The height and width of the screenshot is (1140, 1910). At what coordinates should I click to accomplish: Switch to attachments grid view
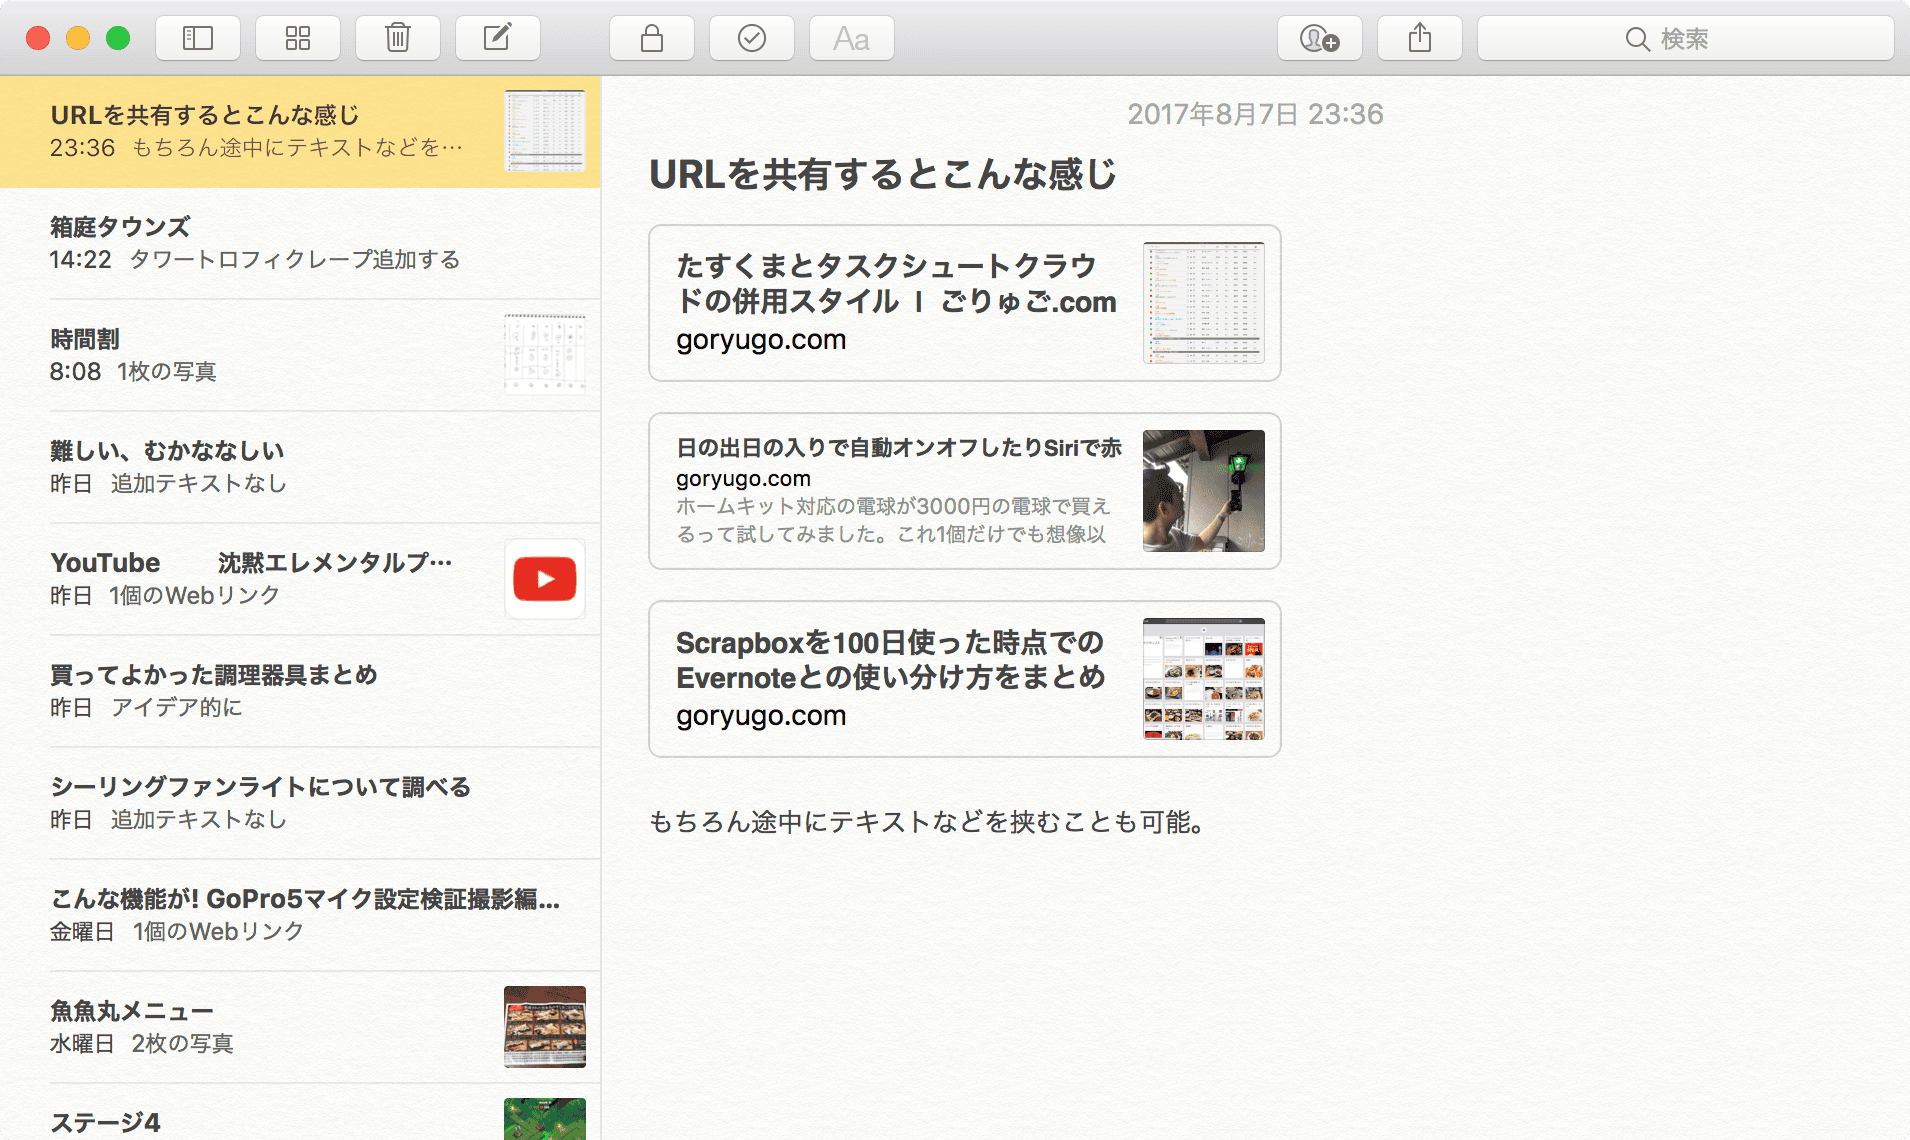click(x=298, y=39)
